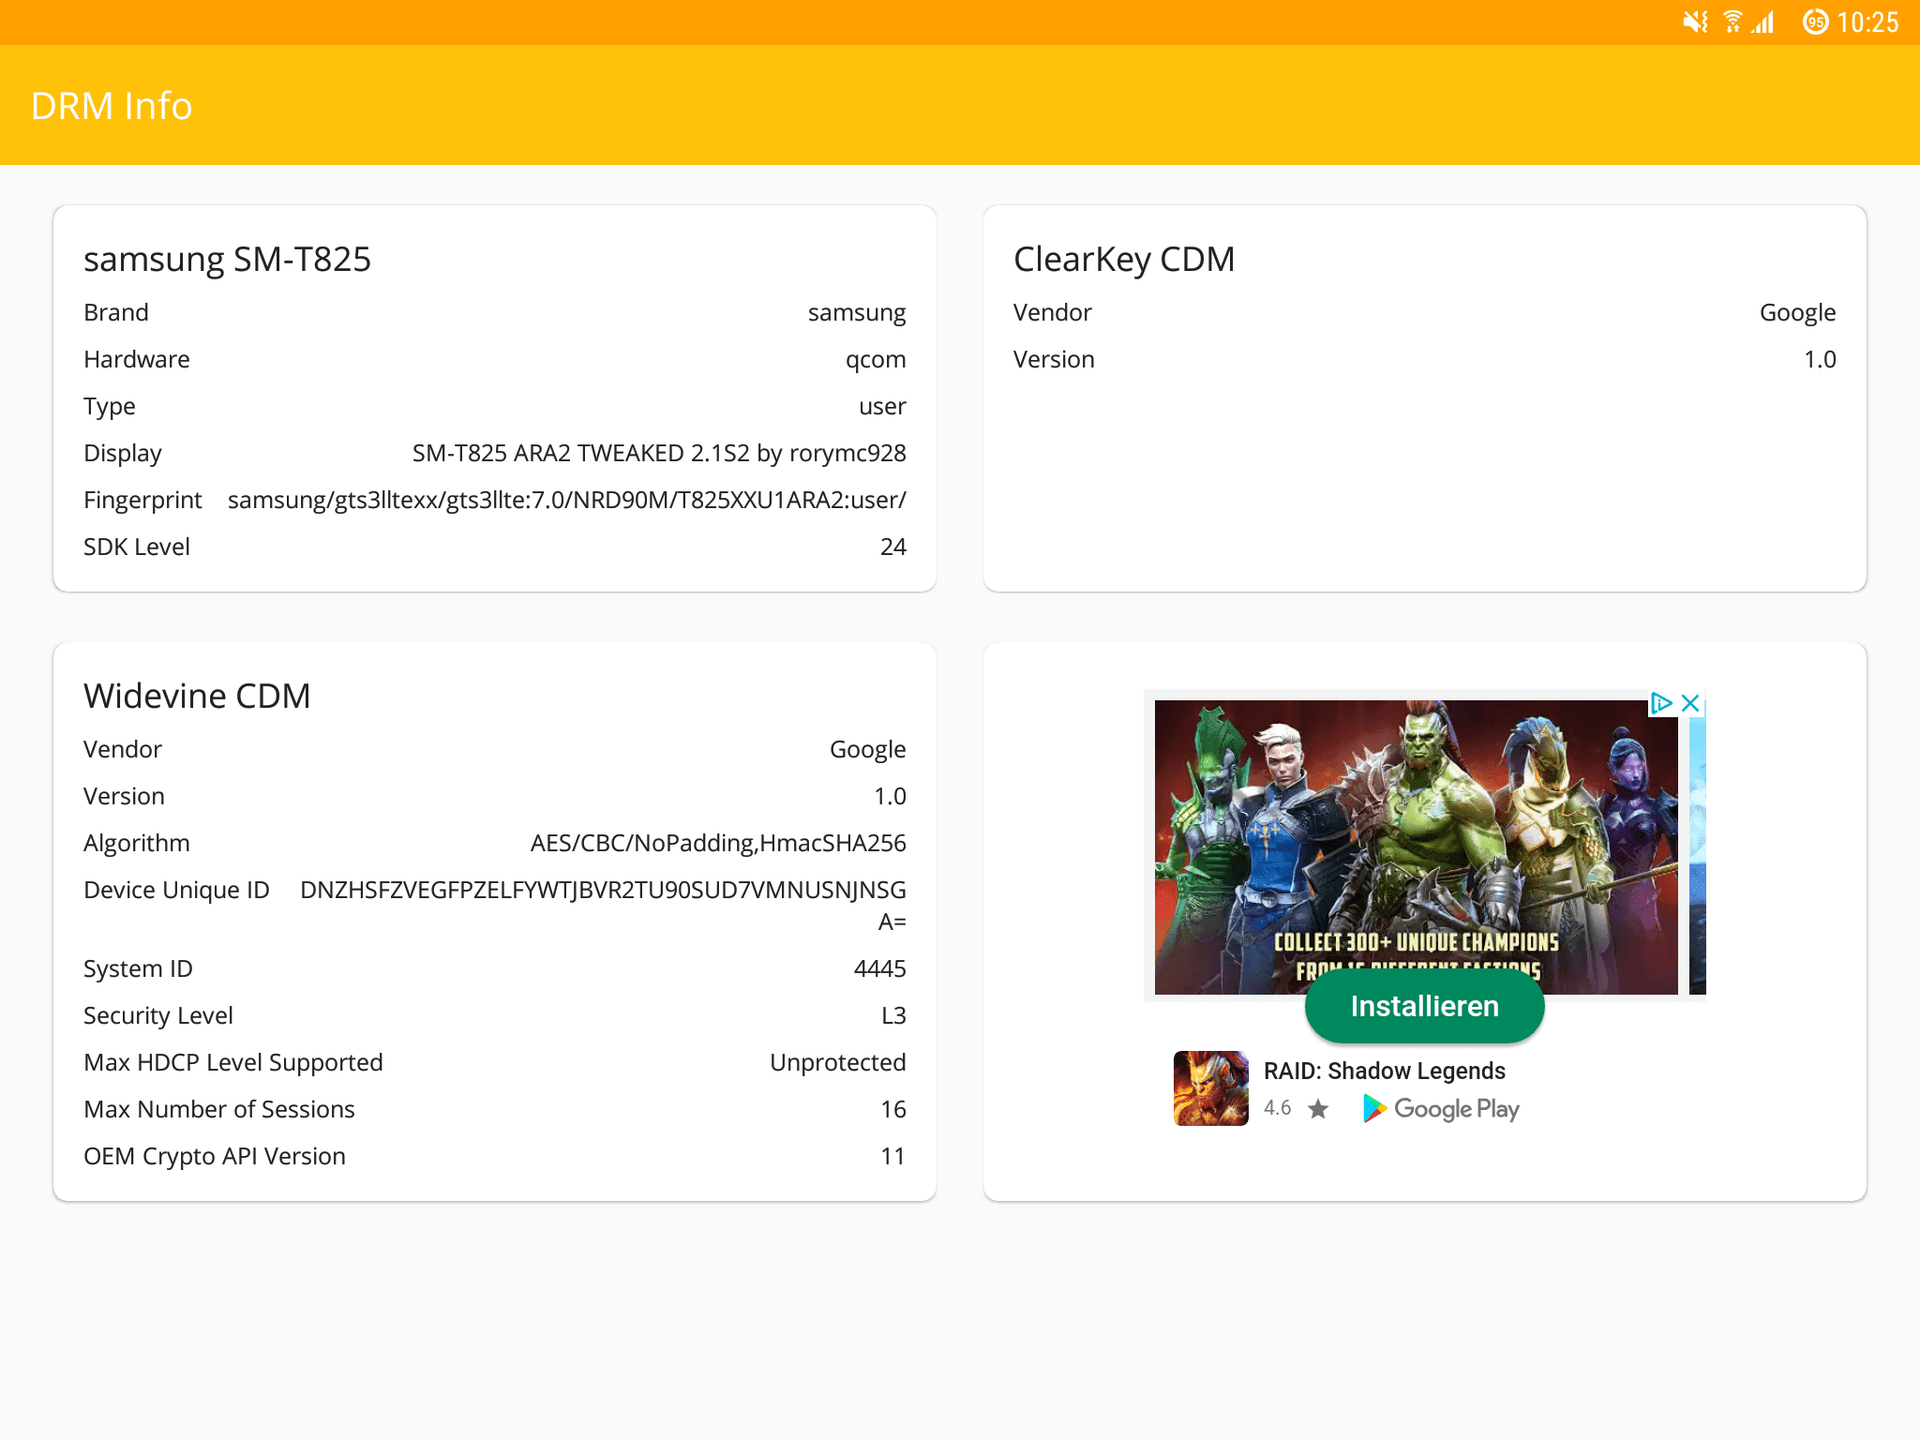Tap the ClearKey CDM heading

pyautogui.click(x=1124, y=259)
